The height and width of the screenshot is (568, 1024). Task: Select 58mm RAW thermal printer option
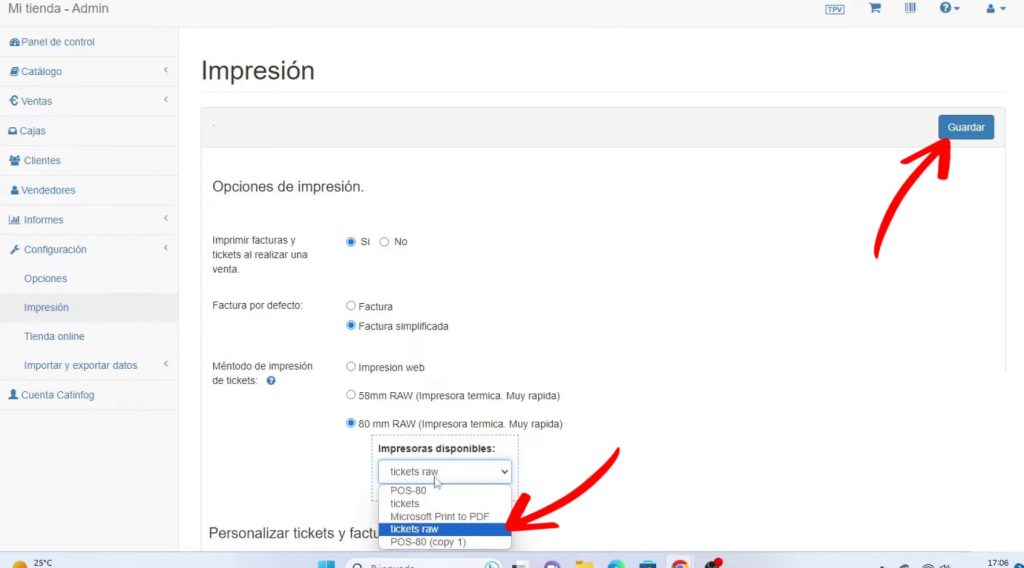pyautogui.click(x=351, y=395)
